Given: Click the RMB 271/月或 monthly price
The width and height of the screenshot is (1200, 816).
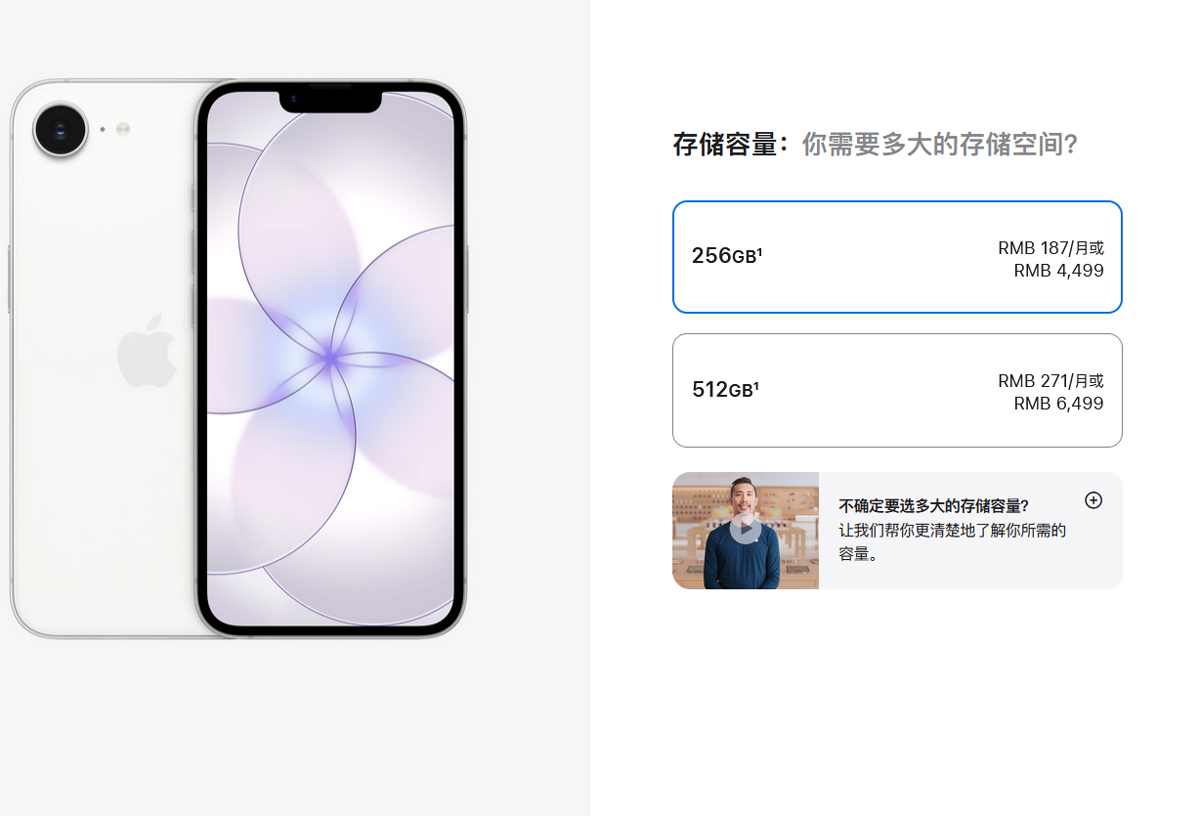Looking at the screenshot, I should tap(1051, 381).
